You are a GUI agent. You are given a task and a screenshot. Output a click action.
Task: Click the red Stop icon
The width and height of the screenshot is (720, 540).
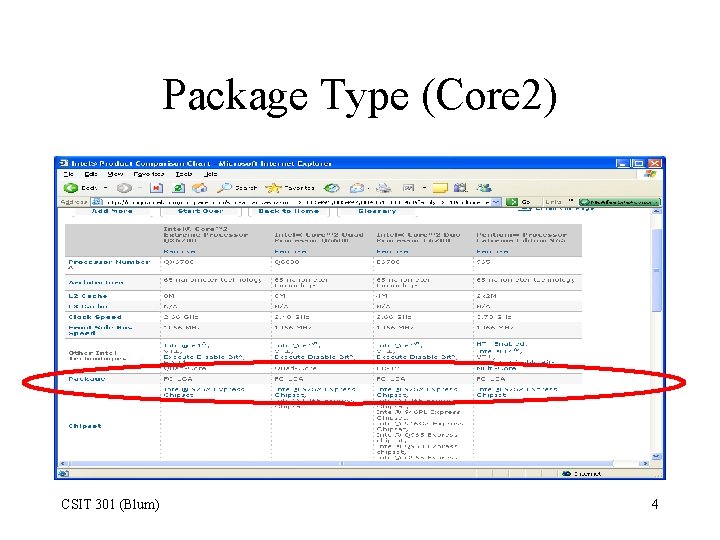pyautogui.click(x=157, y=188)
